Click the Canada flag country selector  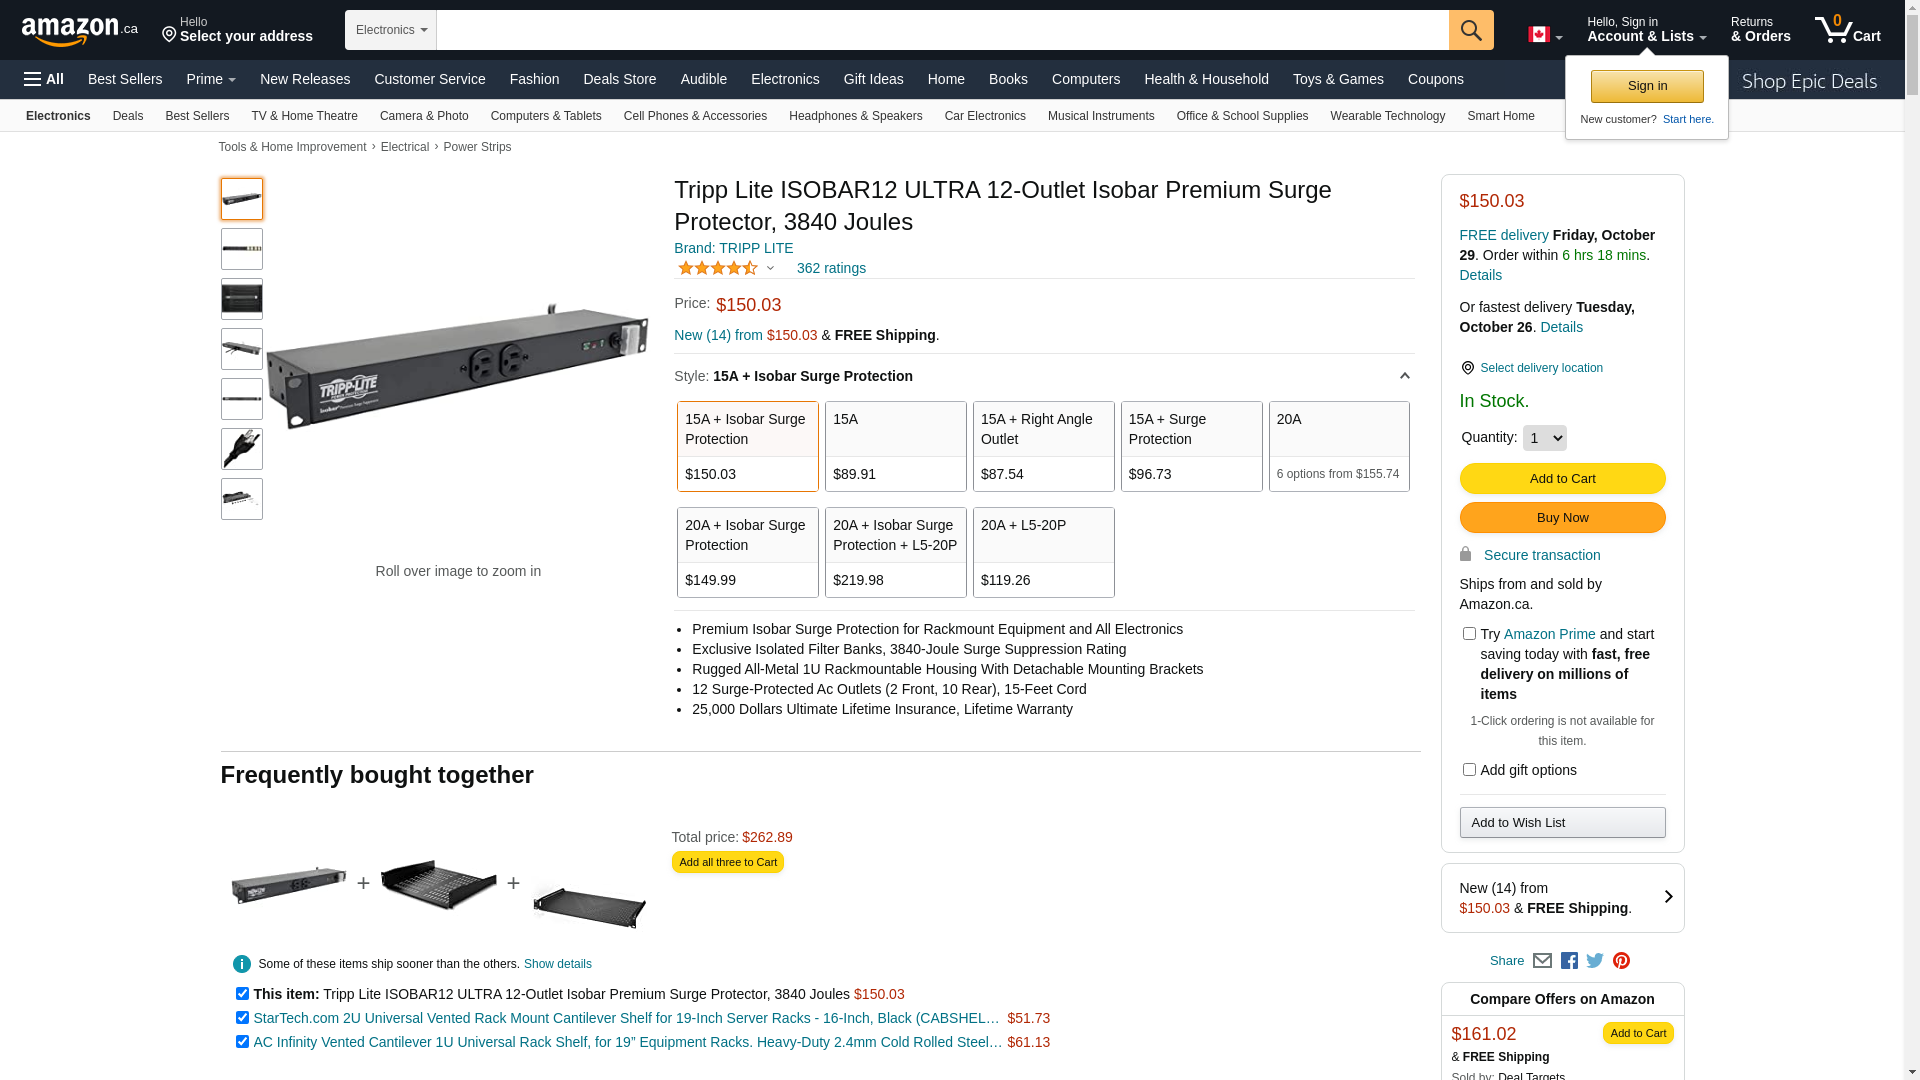(1544, 35)
